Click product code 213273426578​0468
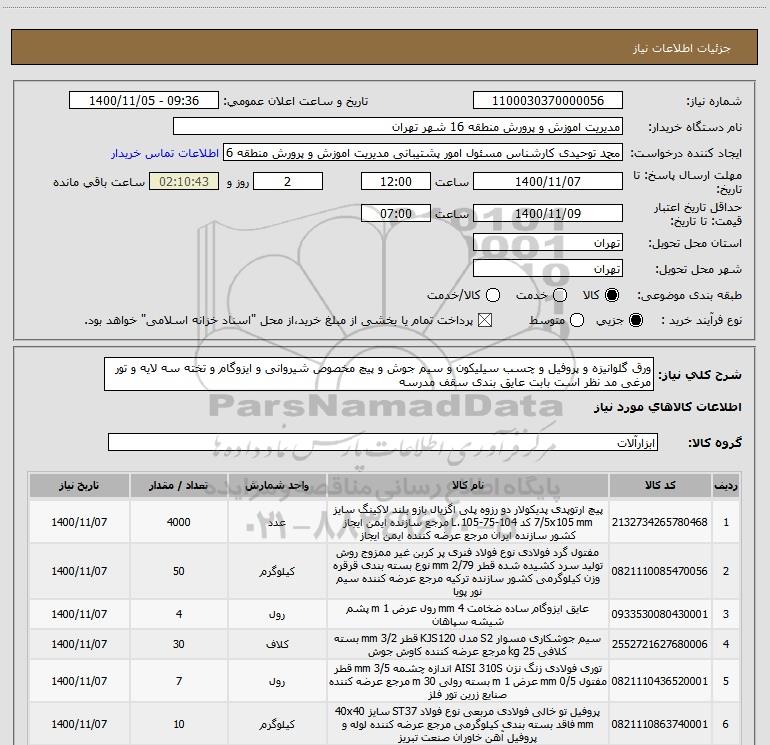This screenshot has width=770, height=745. pyautogui.click(x=660, y=522)
